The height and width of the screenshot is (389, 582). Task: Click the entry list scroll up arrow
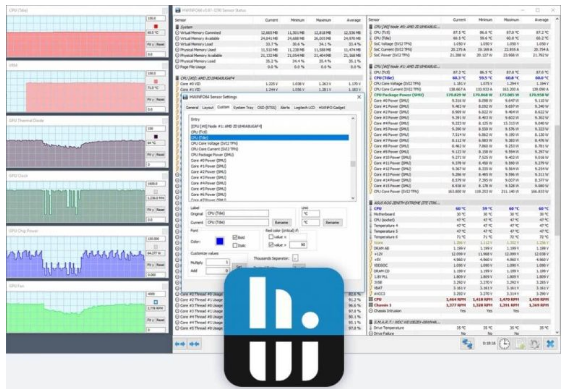(353, 118)
